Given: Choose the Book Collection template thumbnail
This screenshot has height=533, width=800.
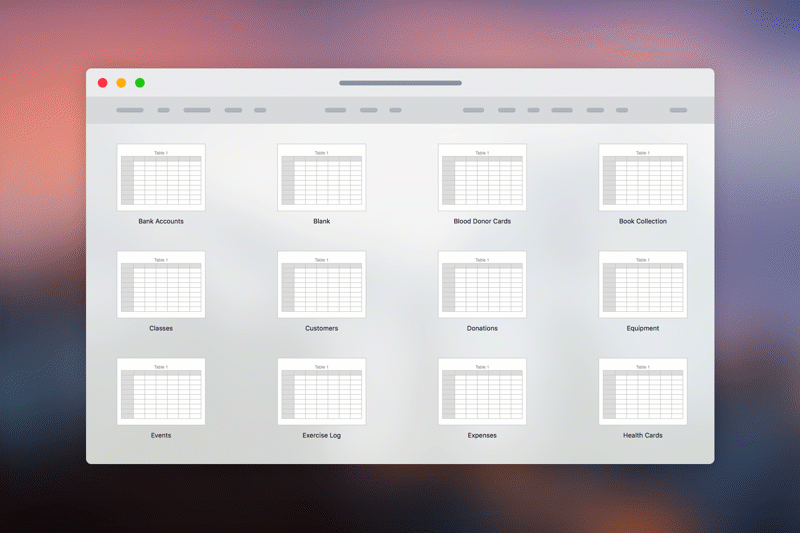Looking at the screenshot, I should click(643, 177).
